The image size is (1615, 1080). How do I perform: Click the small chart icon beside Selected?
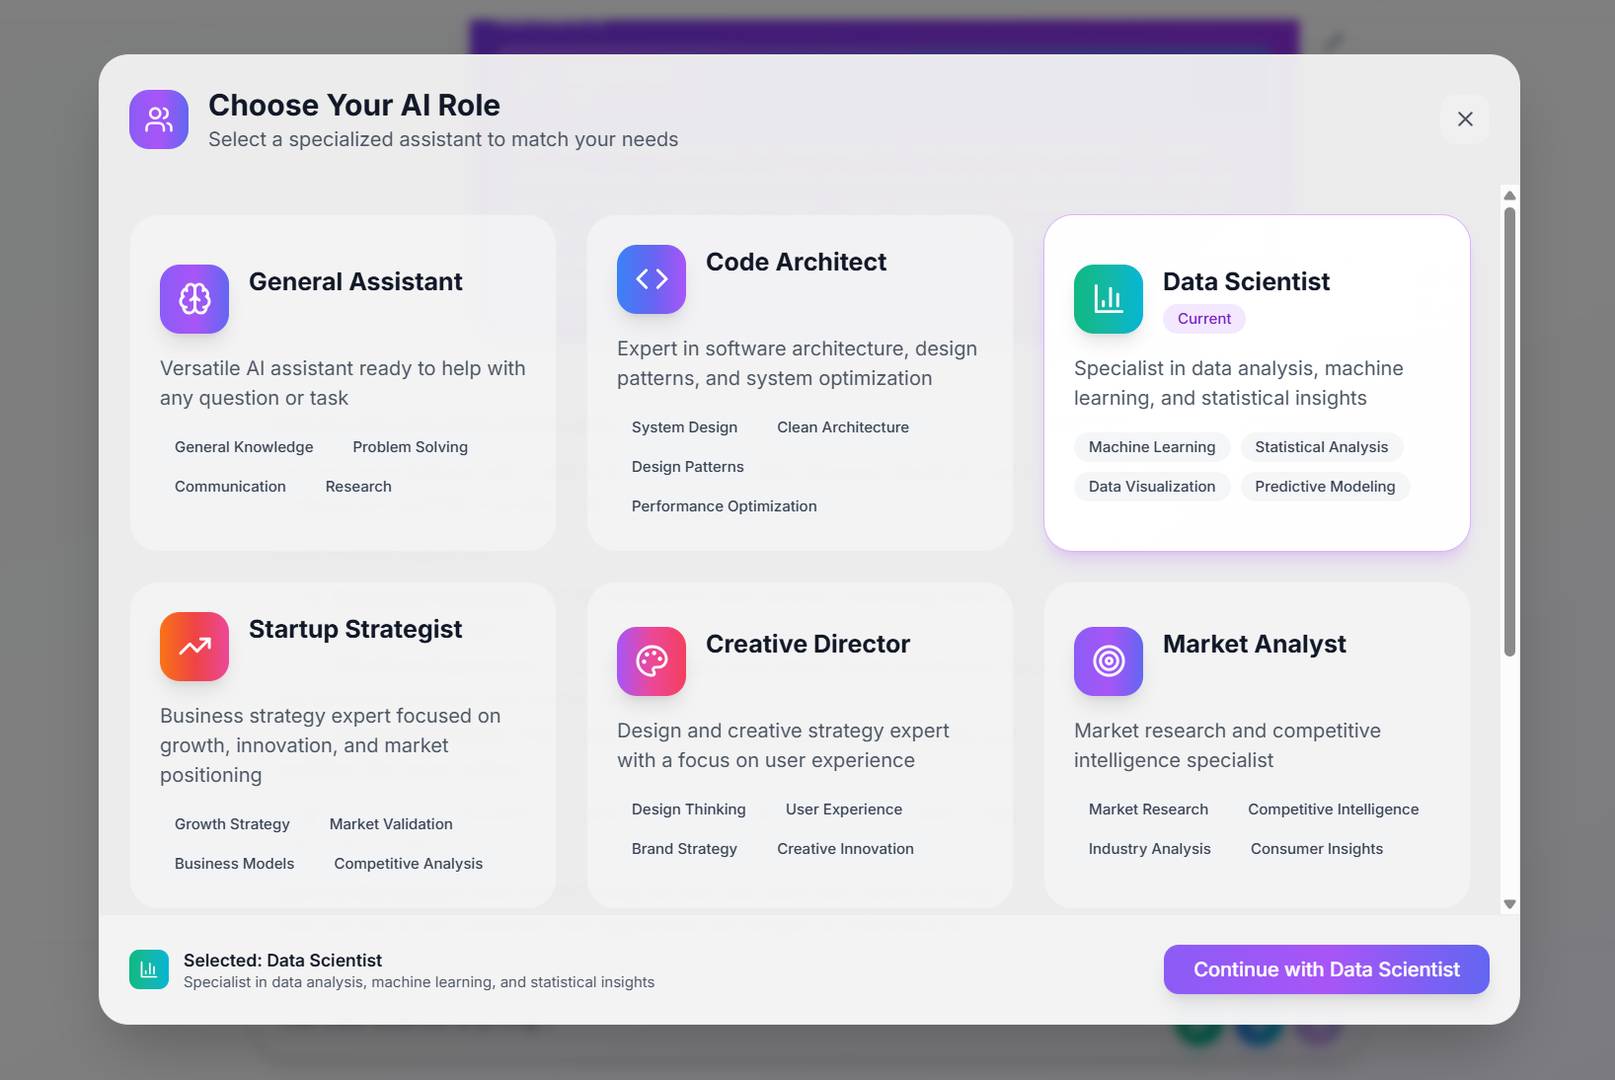[149, 969]
